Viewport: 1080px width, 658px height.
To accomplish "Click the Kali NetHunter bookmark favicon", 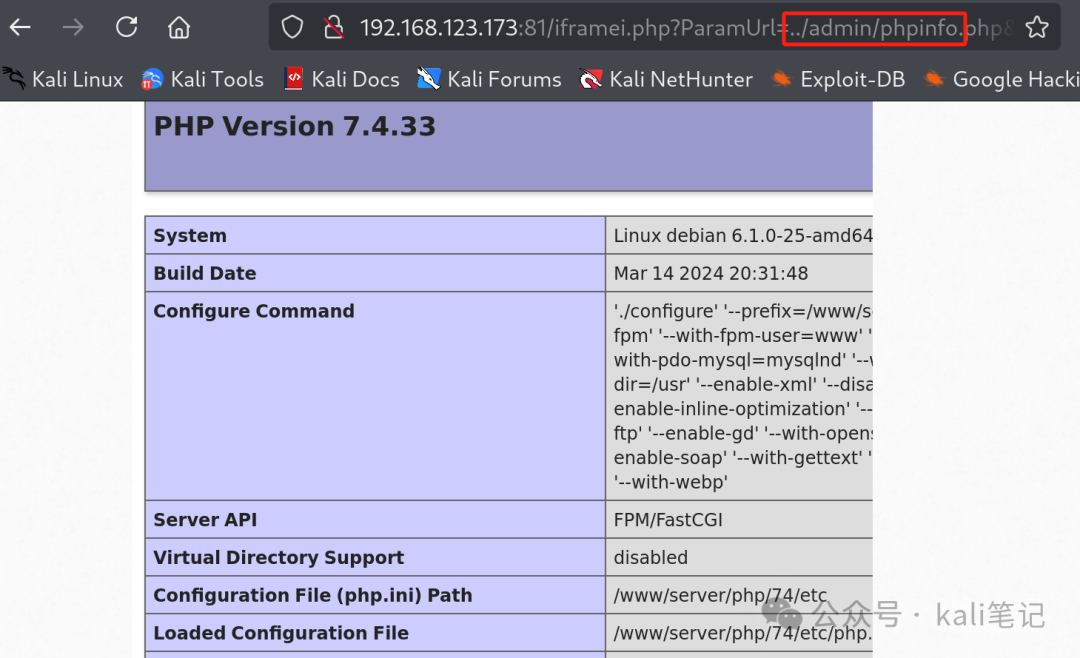I will [x=588, y=79].
